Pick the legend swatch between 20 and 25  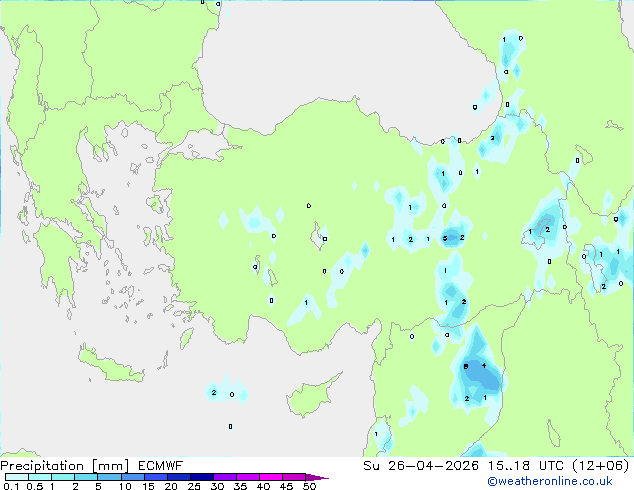point(179,477)
